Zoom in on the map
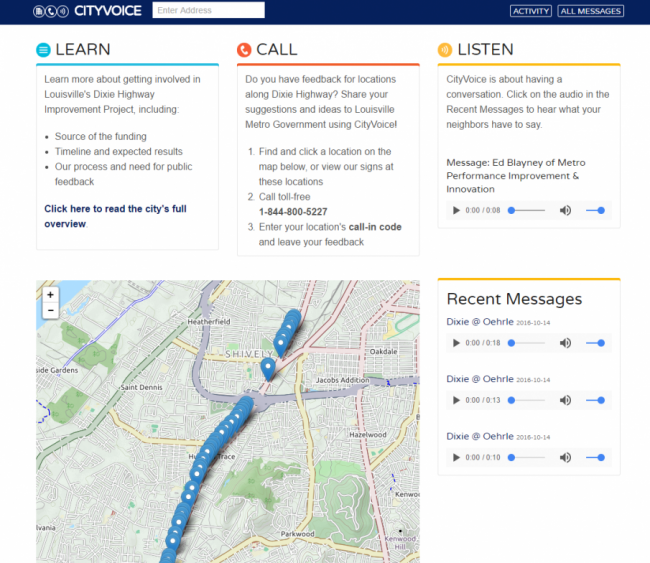The width and height of the screenshot is (650, 563). (51, 295)
